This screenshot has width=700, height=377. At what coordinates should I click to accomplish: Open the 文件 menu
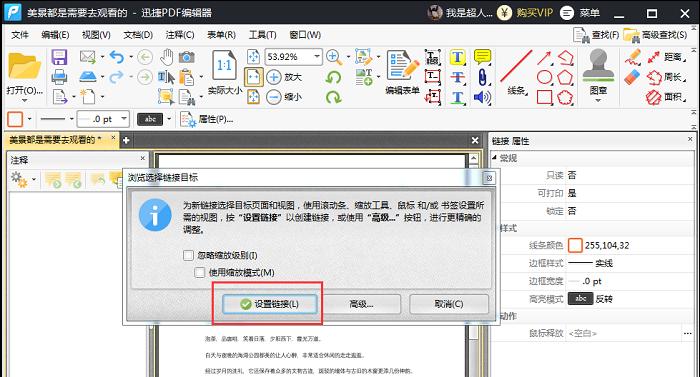pyautogui.click(x=20, y=35)
